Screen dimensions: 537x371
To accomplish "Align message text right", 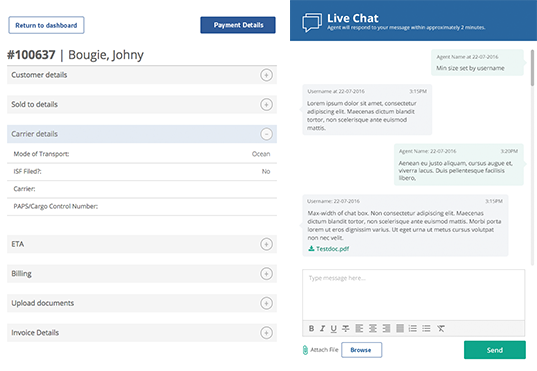I will 386,329.
